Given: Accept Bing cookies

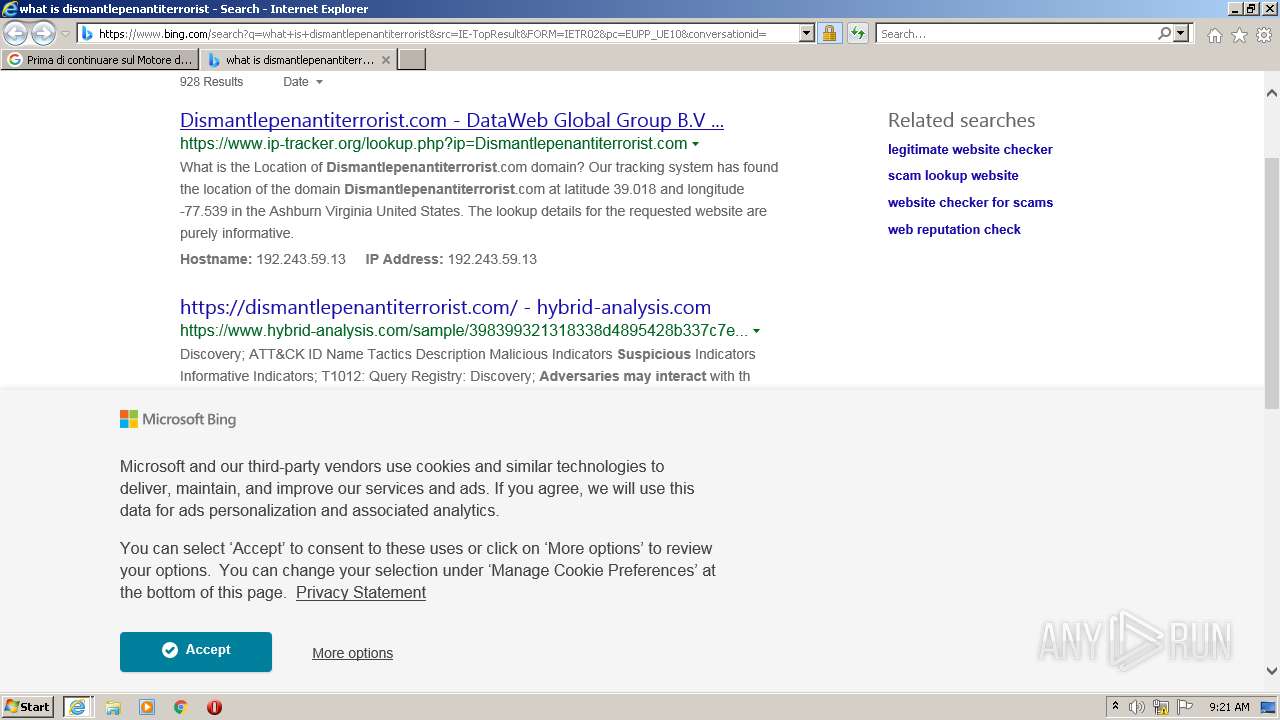Looking at the screenshot, I should [196, 651].
